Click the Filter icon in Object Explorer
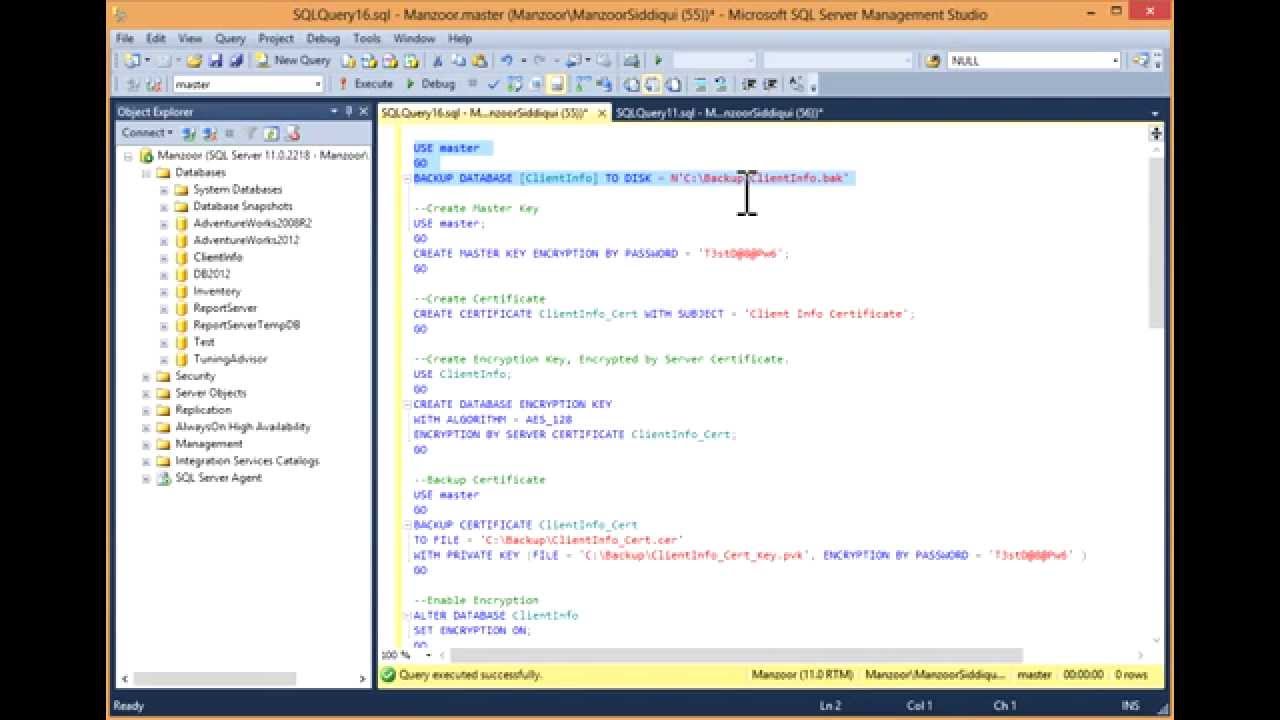The width and height of the screenshot is (1280, 720). tap(251, 132)
